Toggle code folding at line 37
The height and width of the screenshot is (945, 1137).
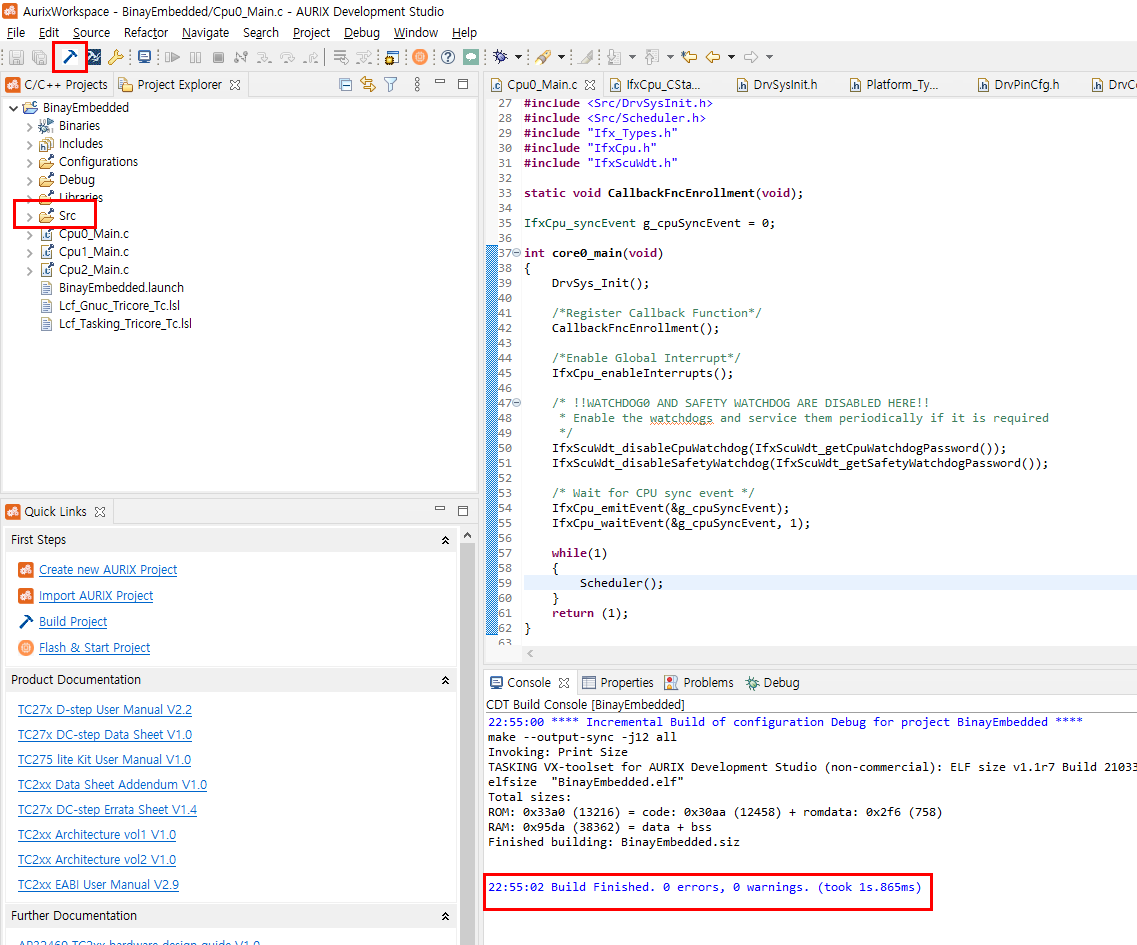click(516, 253)
